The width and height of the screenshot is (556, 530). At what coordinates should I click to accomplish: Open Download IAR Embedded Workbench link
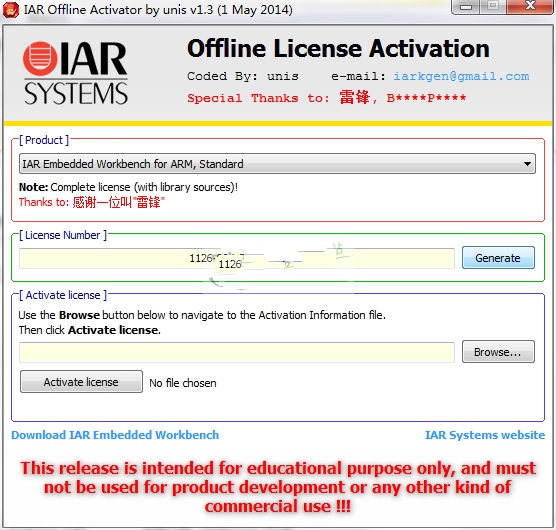pos(115,435)
